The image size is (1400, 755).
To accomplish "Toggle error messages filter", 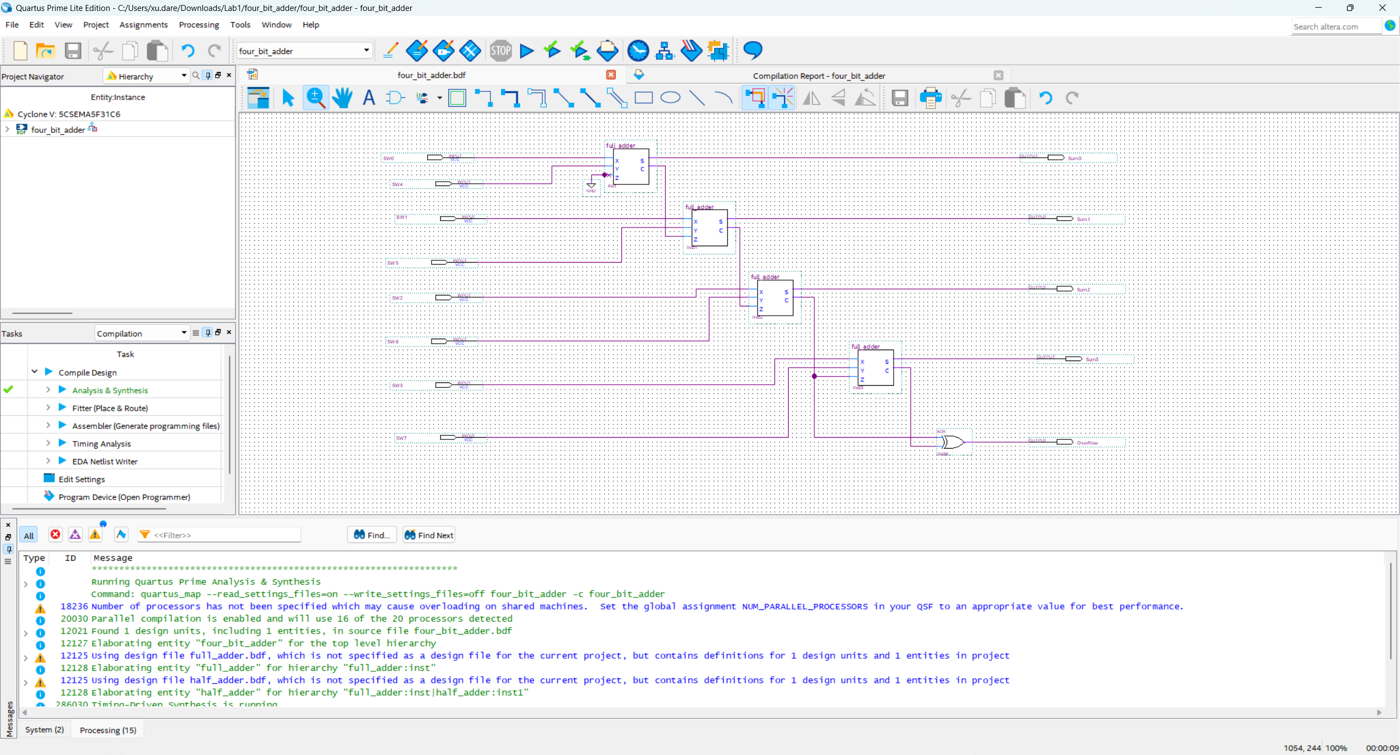I will [x=55, y=535].
